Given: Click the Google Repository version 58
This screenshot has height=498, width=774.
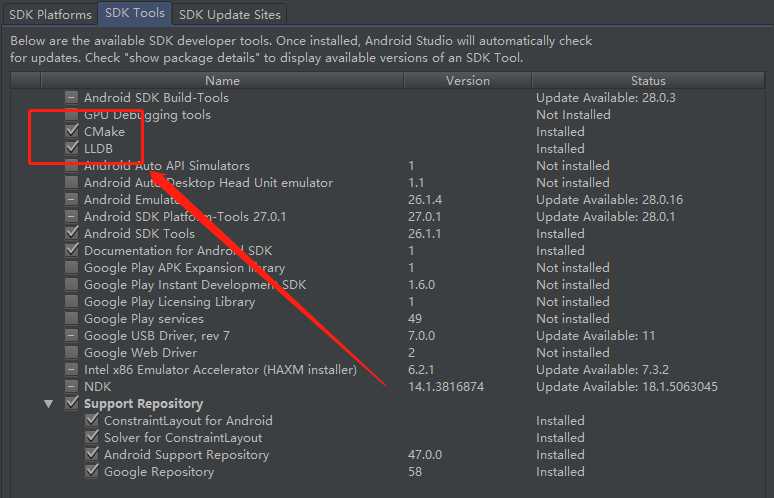Looking at the screenshot, I should coord(415,472).
